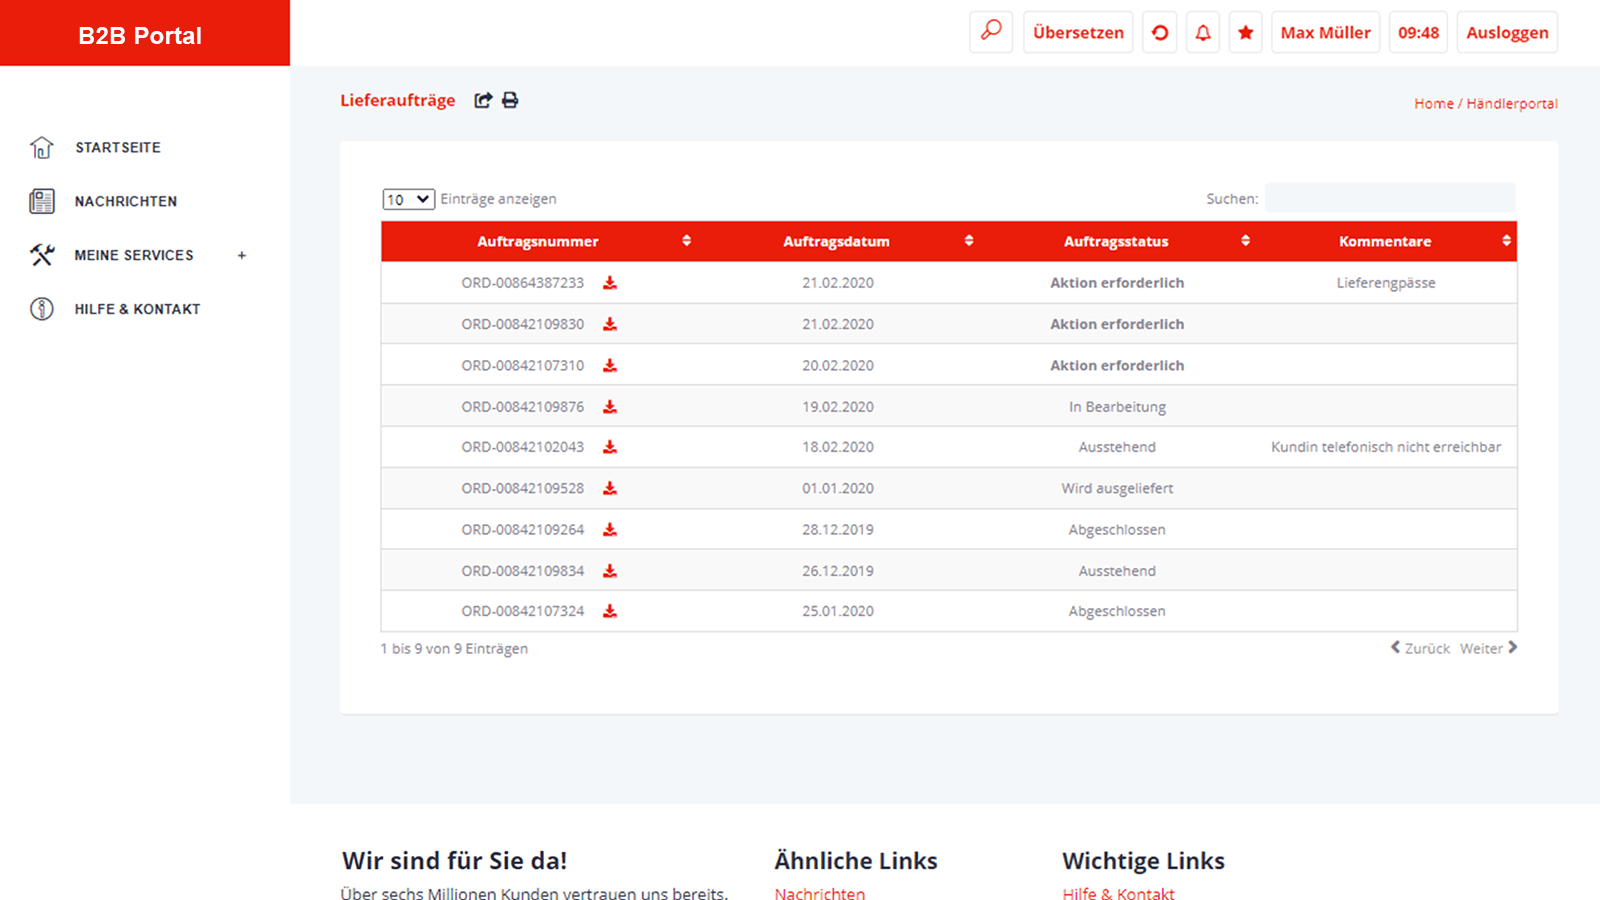Download order ORD-00864387233
Screen dimensions: 1600x900
610,283
